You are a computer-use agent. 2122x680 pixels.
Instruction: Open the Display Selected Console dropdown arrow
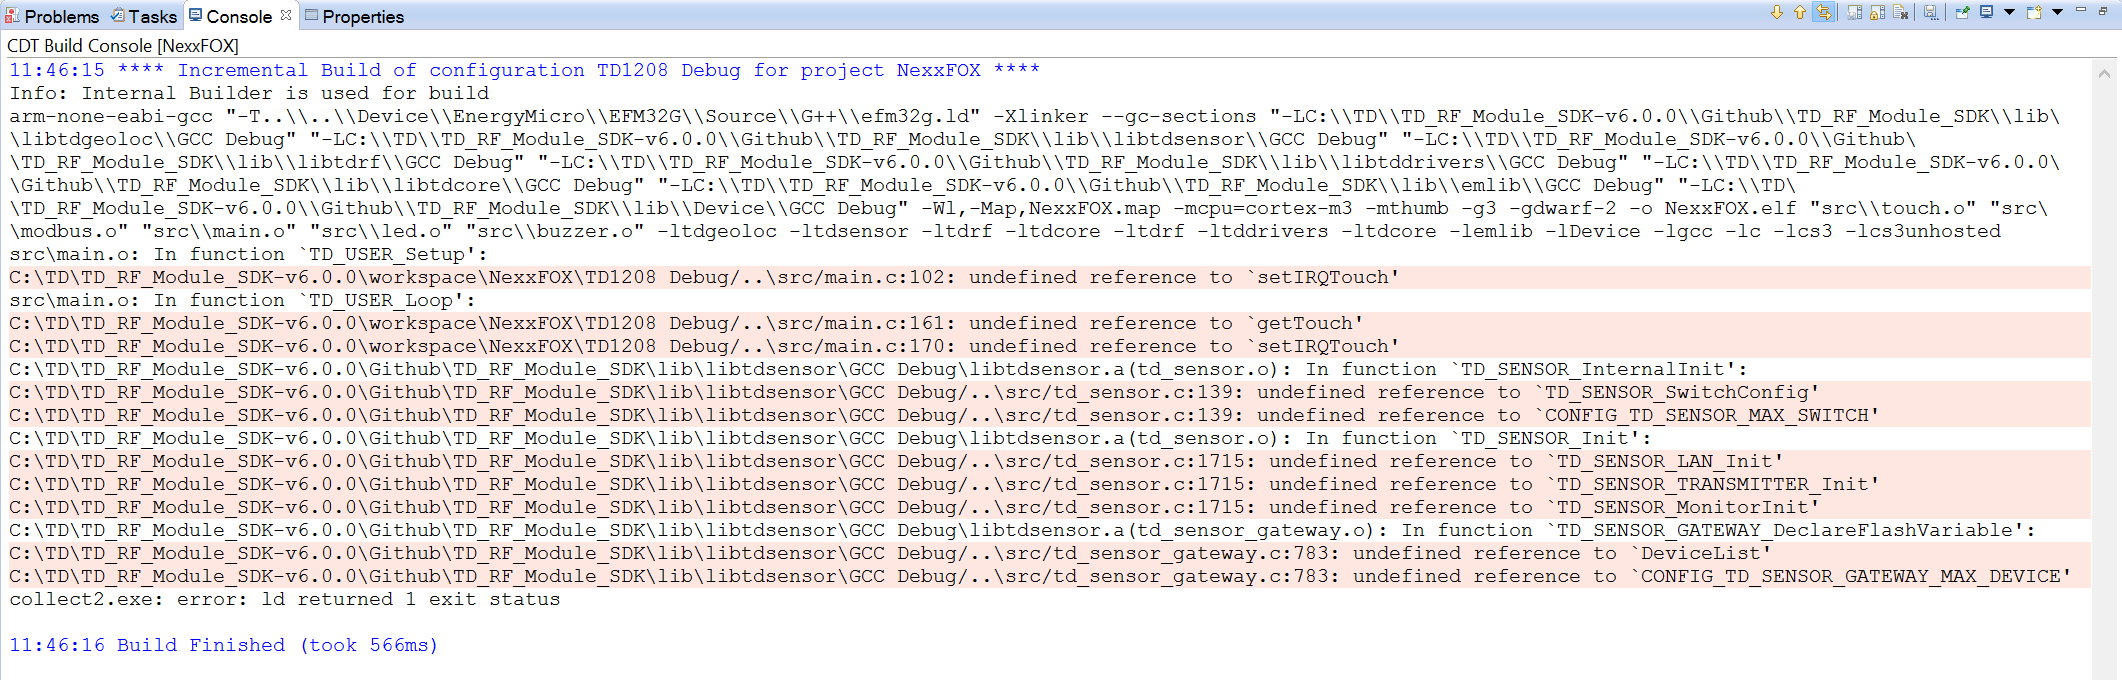point(2009,12)
